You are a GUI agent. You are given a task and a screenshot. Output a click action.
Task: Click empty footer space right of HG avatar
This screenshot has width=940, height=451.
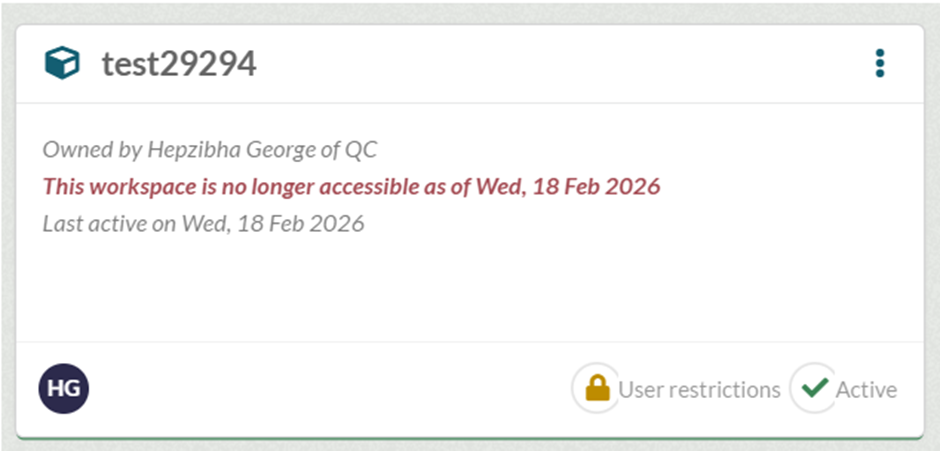pos(320,389)
